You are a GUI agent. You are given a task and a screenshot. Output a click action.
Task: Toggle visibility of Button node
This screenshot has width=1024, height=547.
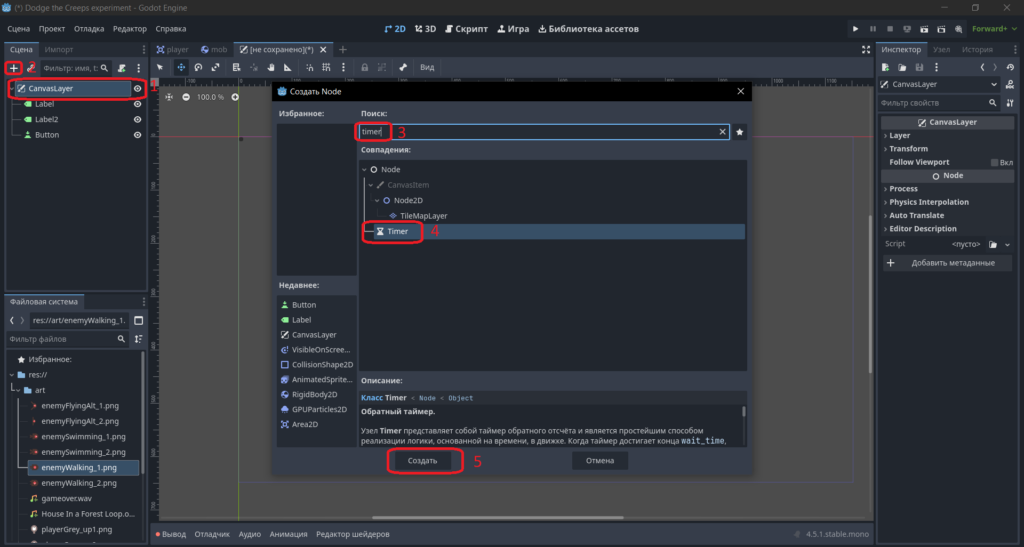pos(137,135)
